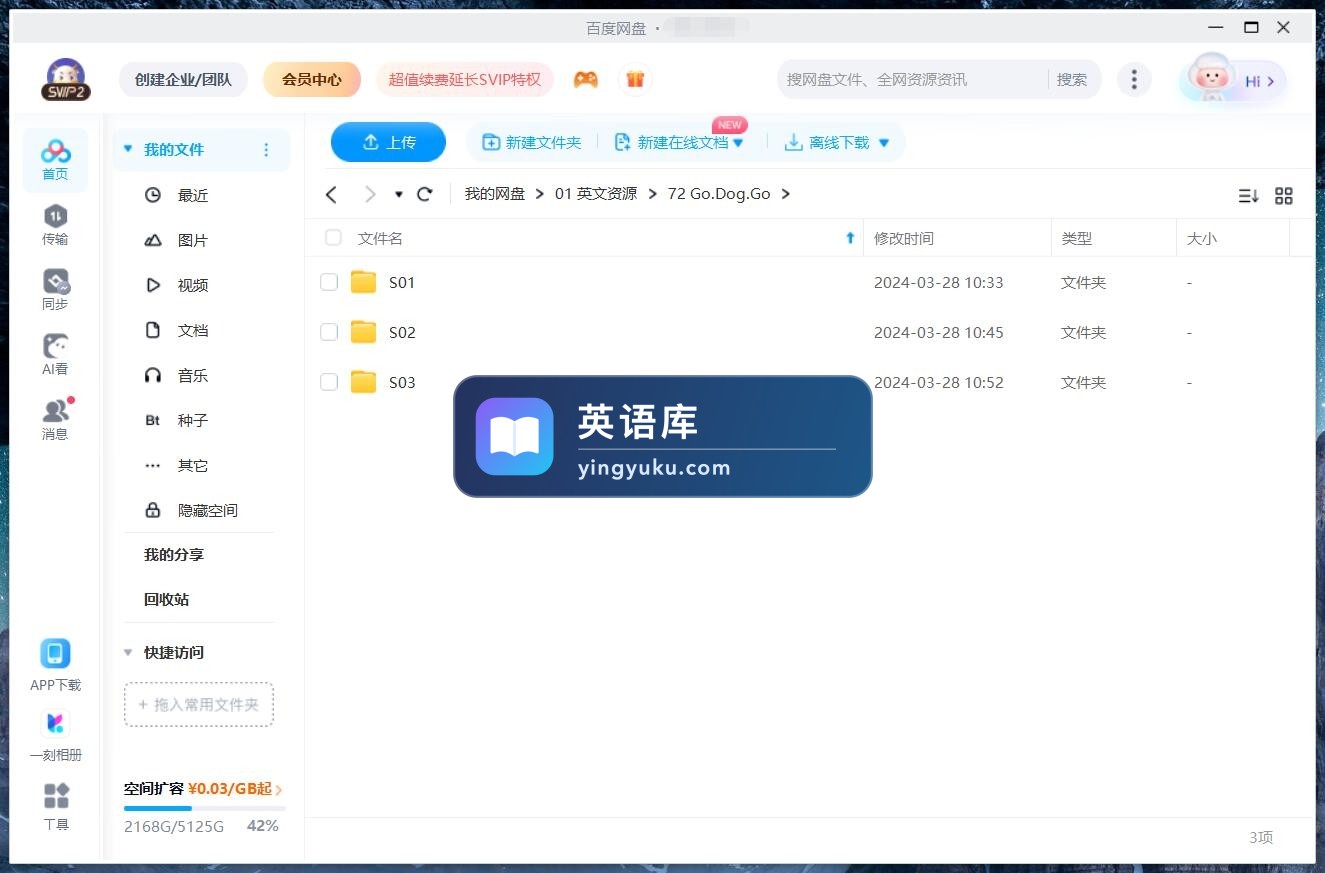Tick the checkbox for S02
Screen dimensions: 1325x873
(329, 332)
